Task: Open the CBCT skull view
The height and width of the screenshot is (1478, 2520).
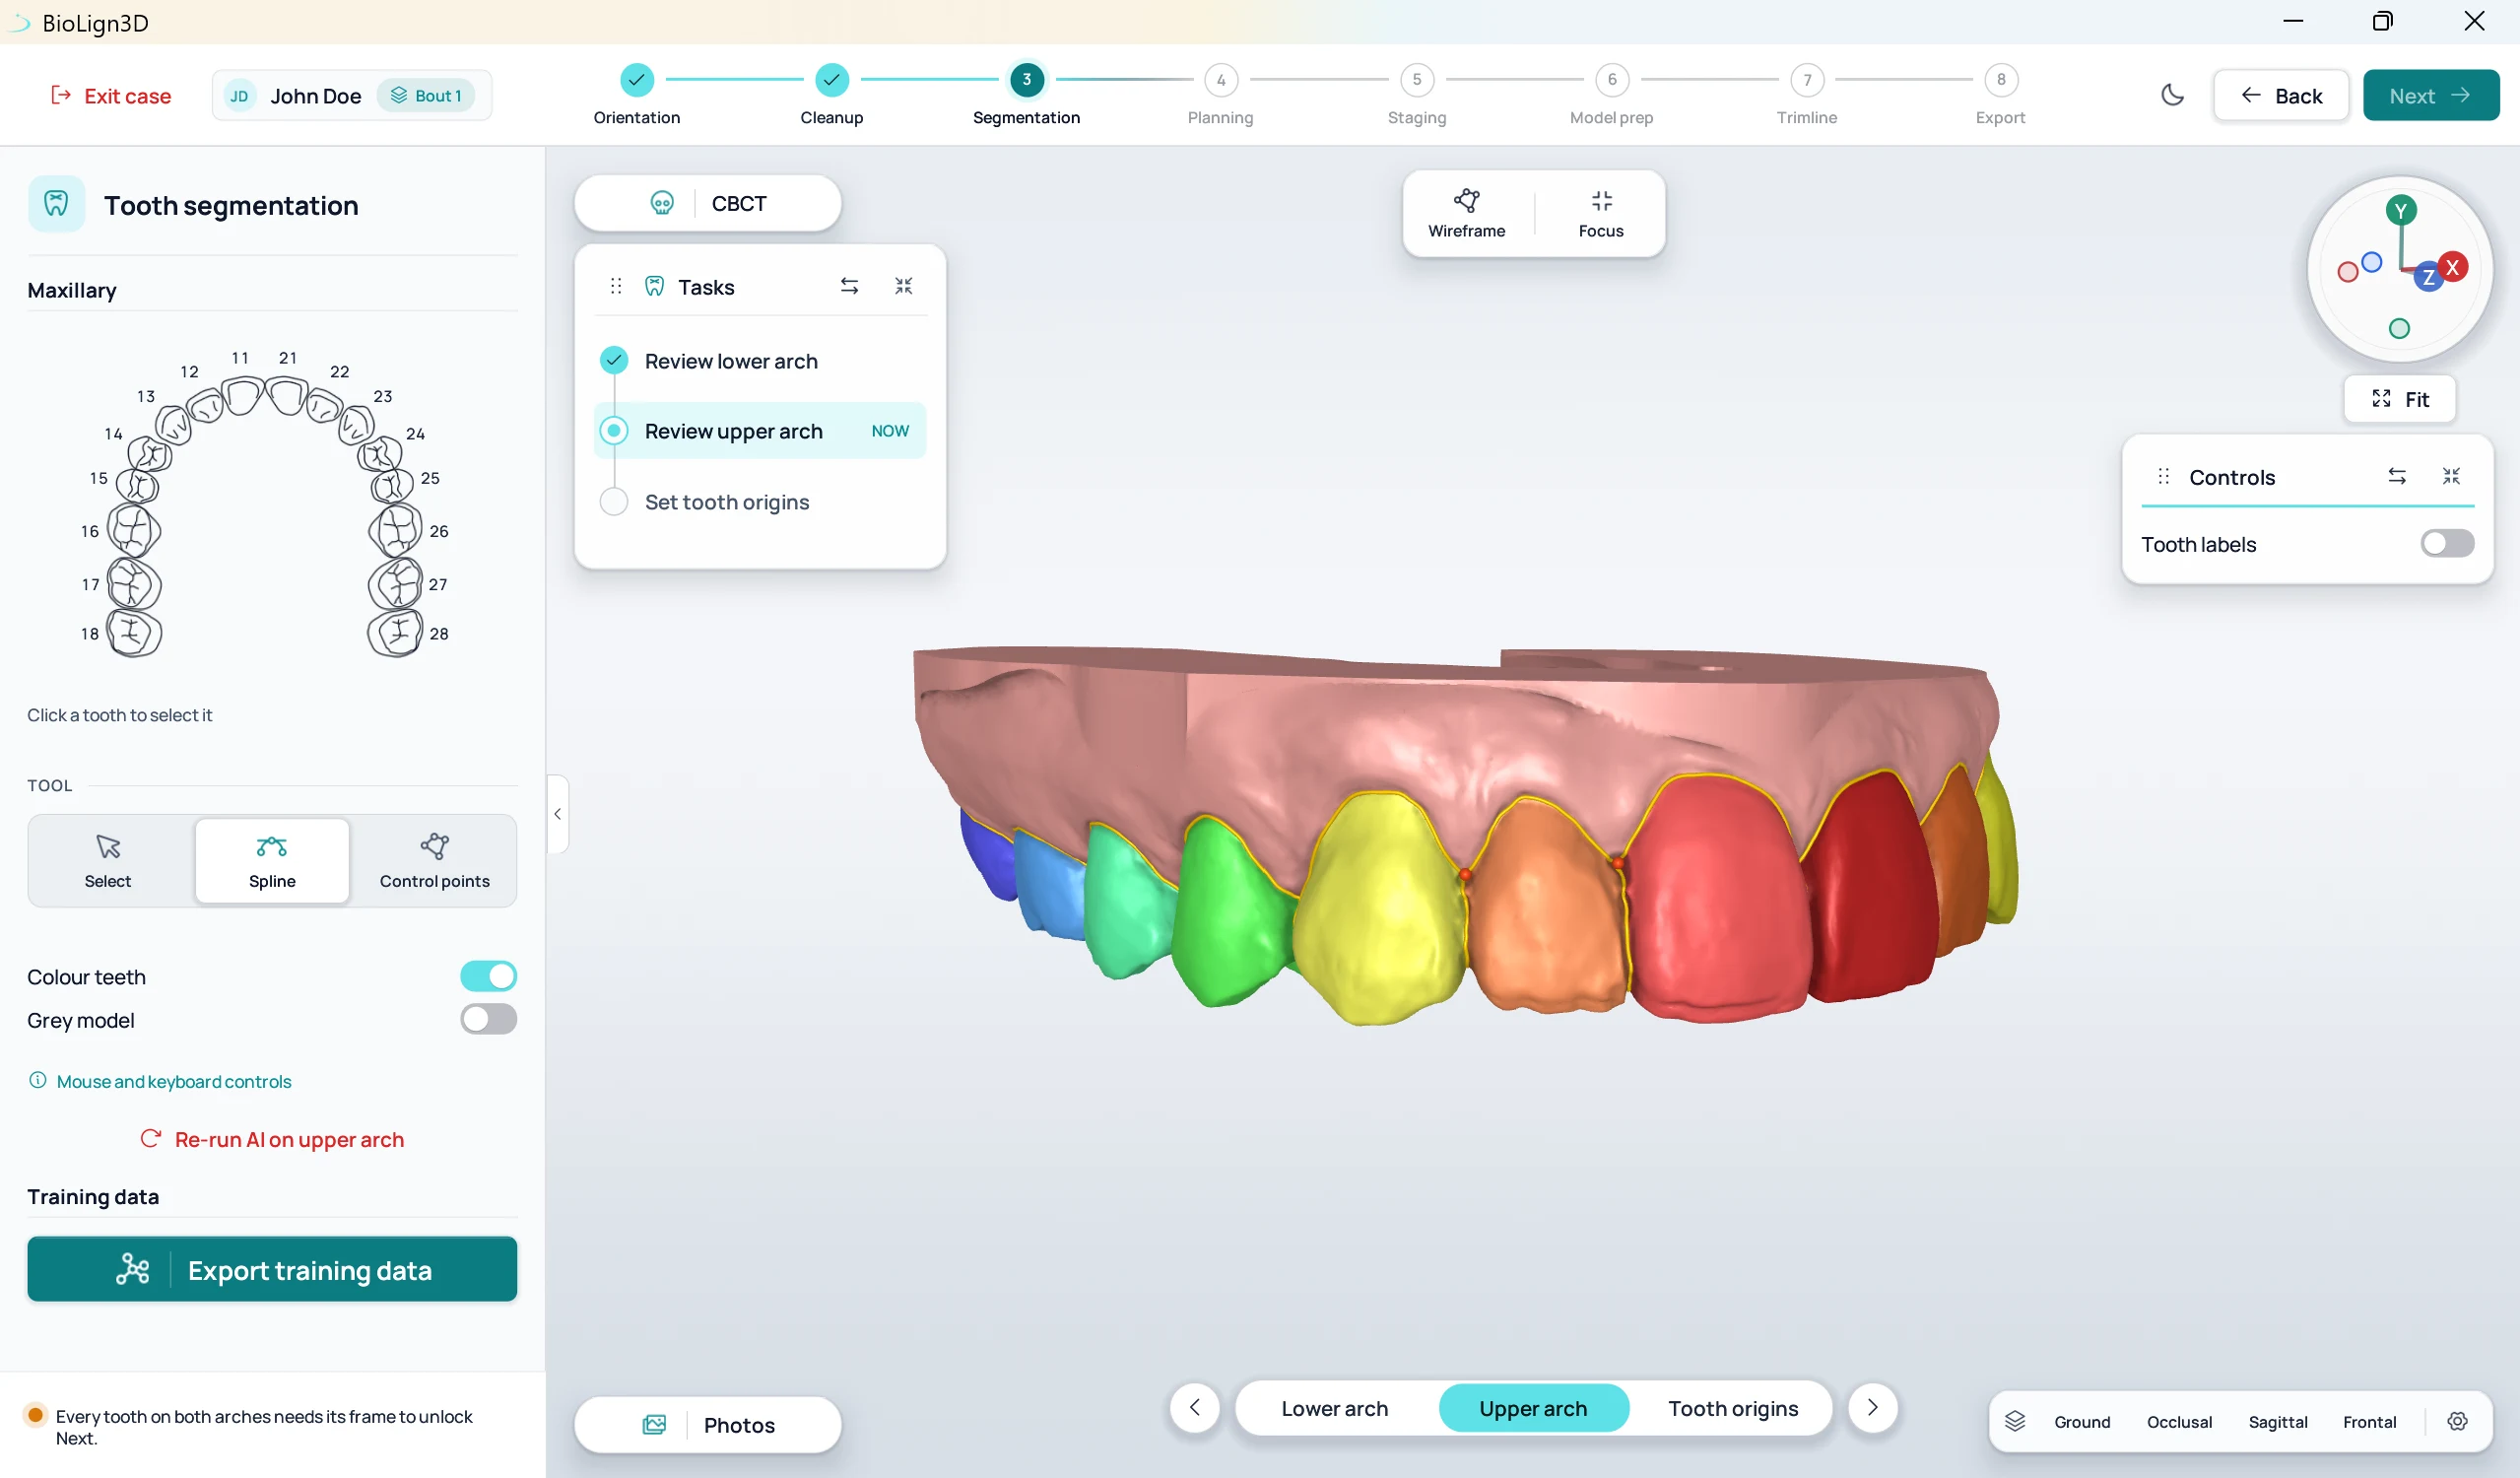Action: click(708, 203)
